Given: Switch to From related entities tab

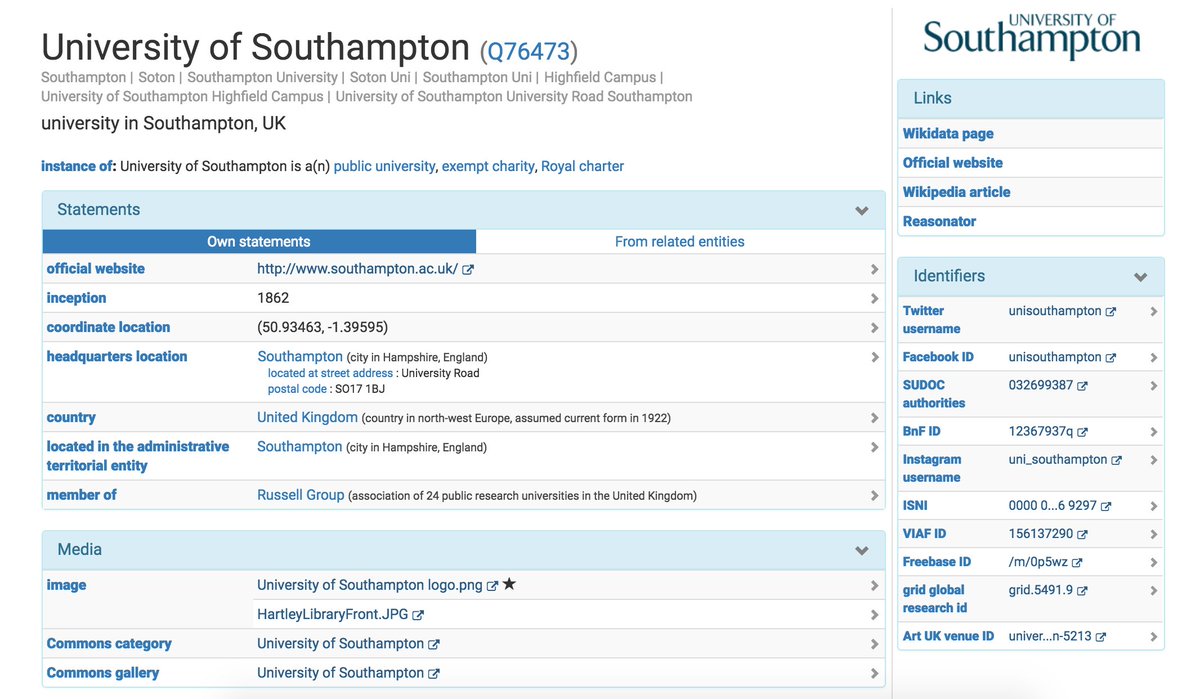Looking at the screenshot, I should (x=680, y=241).
